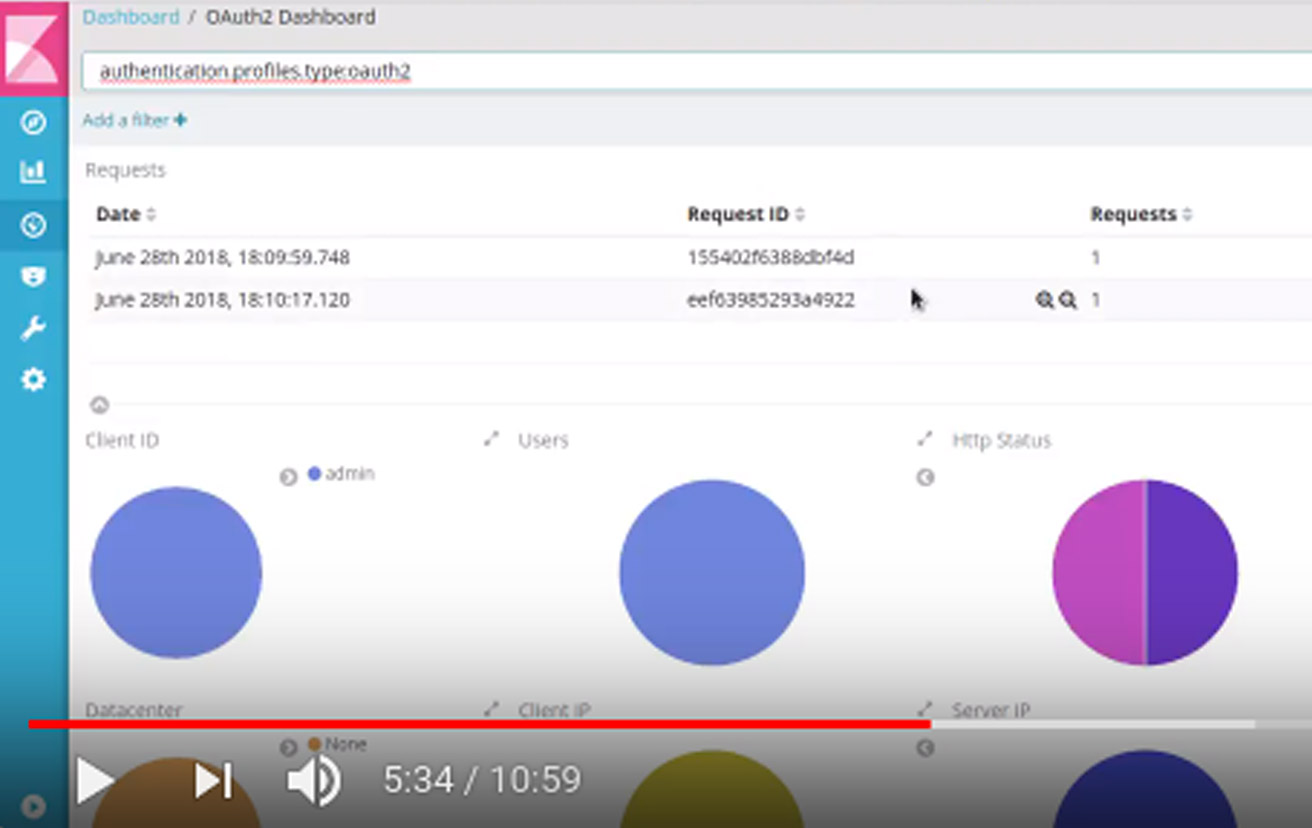Click Add a filter link

click(133, 120)
